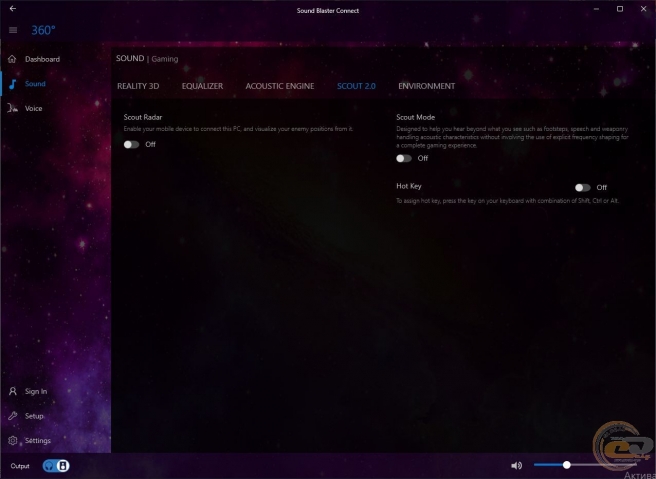Open Settings from the sidebar
The height and width of the screenshot is (479, 656).
point(38,441)
